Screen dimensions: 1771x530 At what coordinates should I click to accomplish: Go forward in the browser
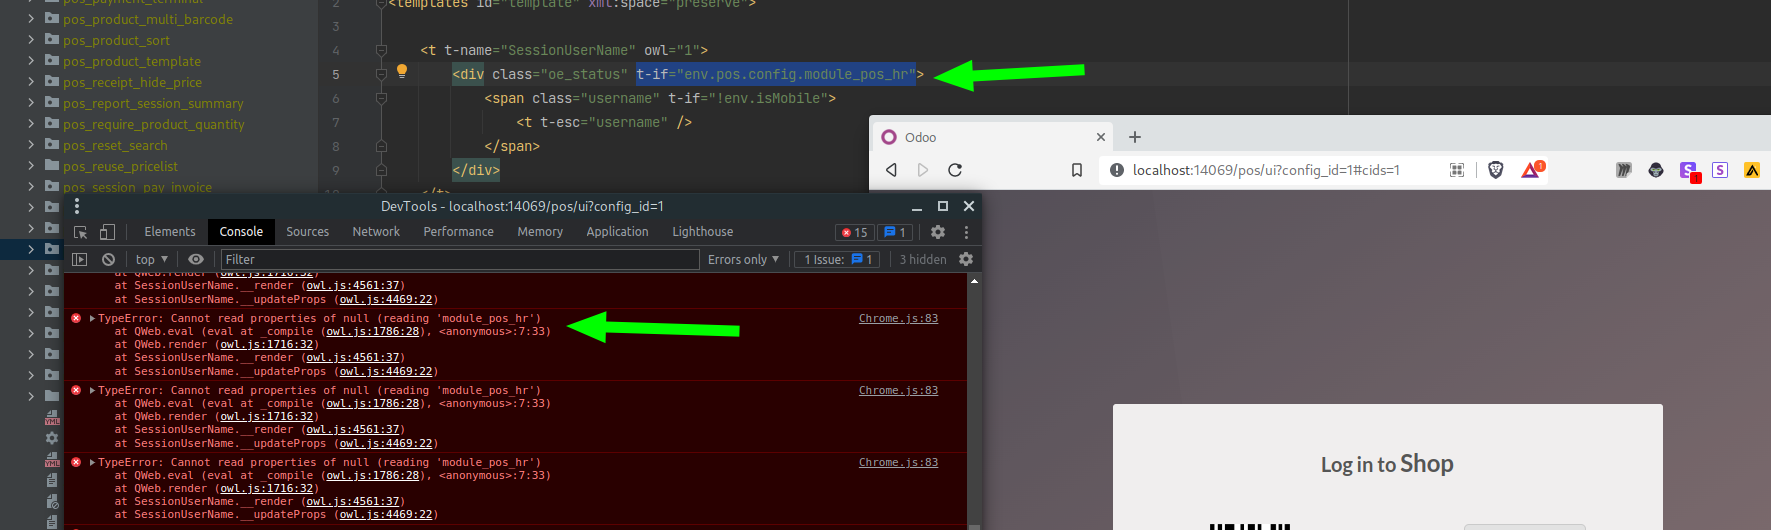pyautogui.click(x=923, y=170)
